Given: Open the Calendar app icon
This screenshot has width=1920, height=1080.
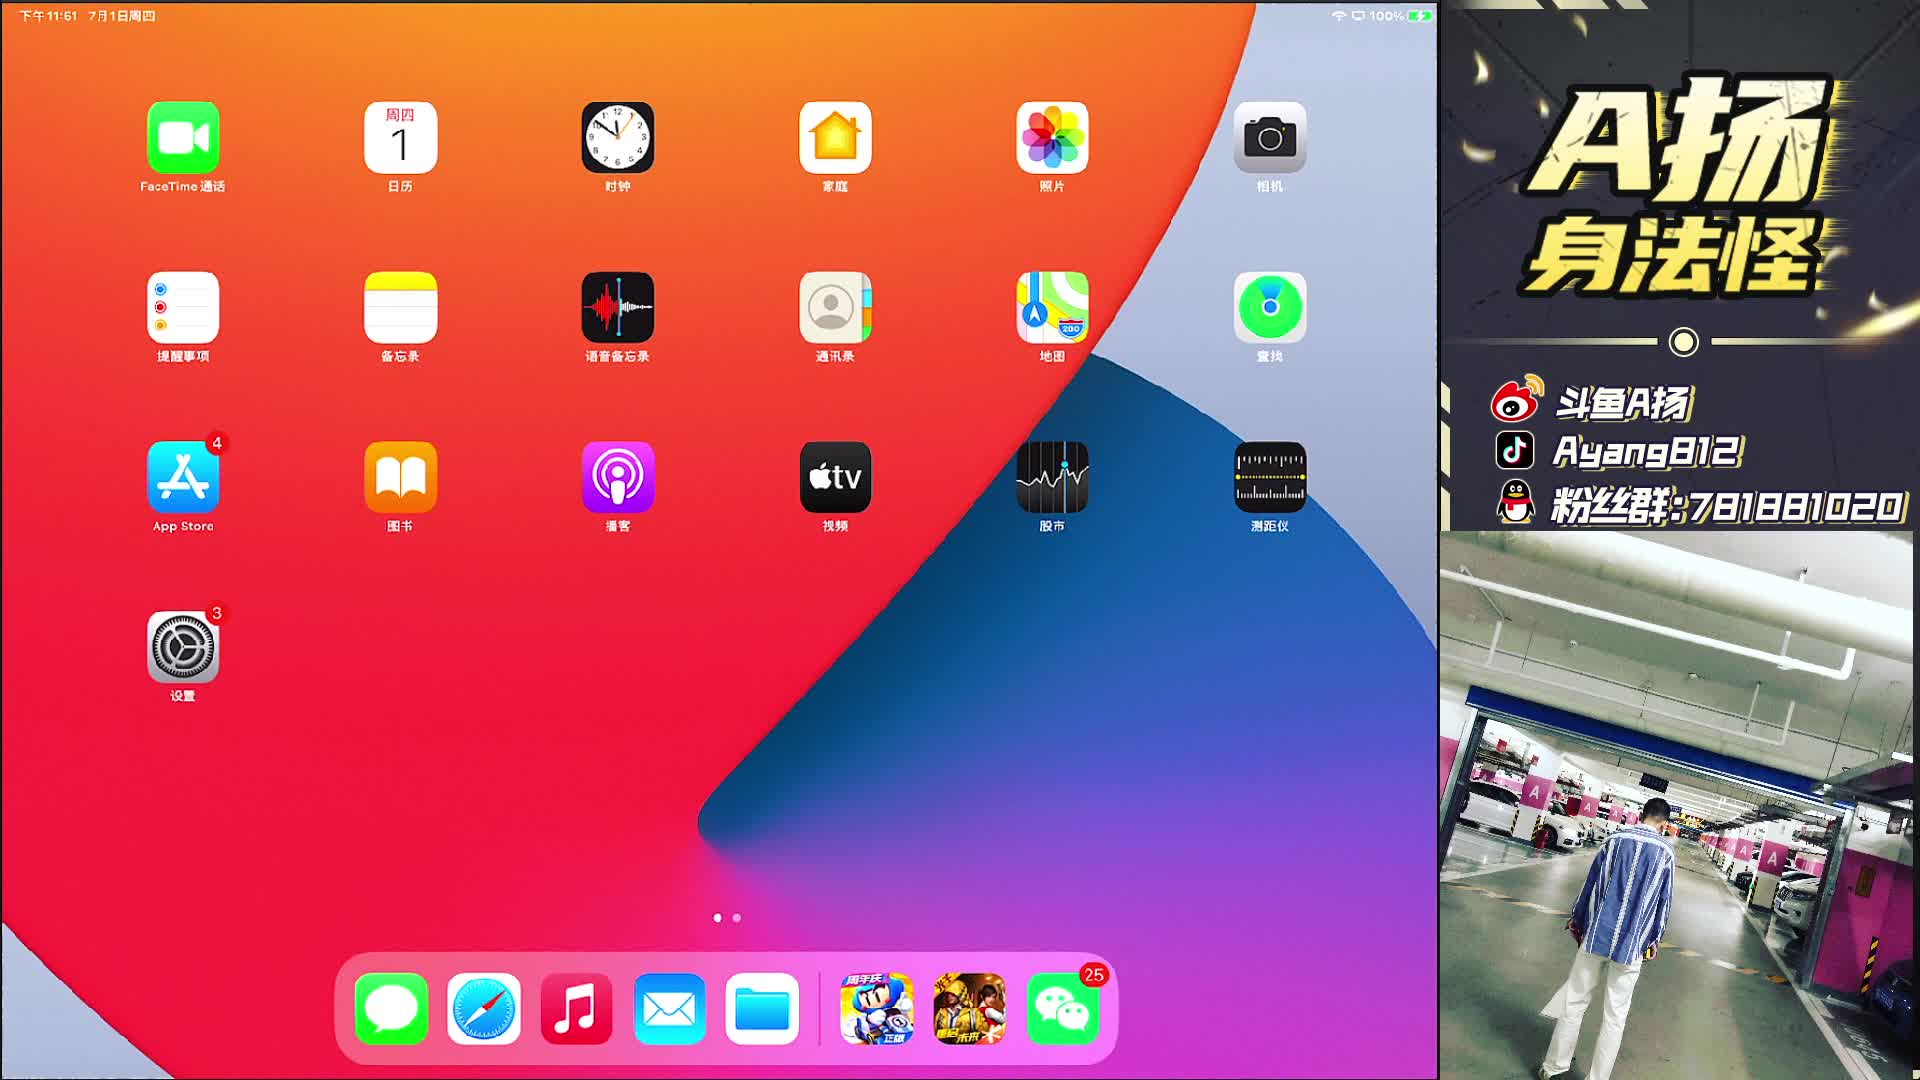Looking at the screenshot, I should coord(400,138).
